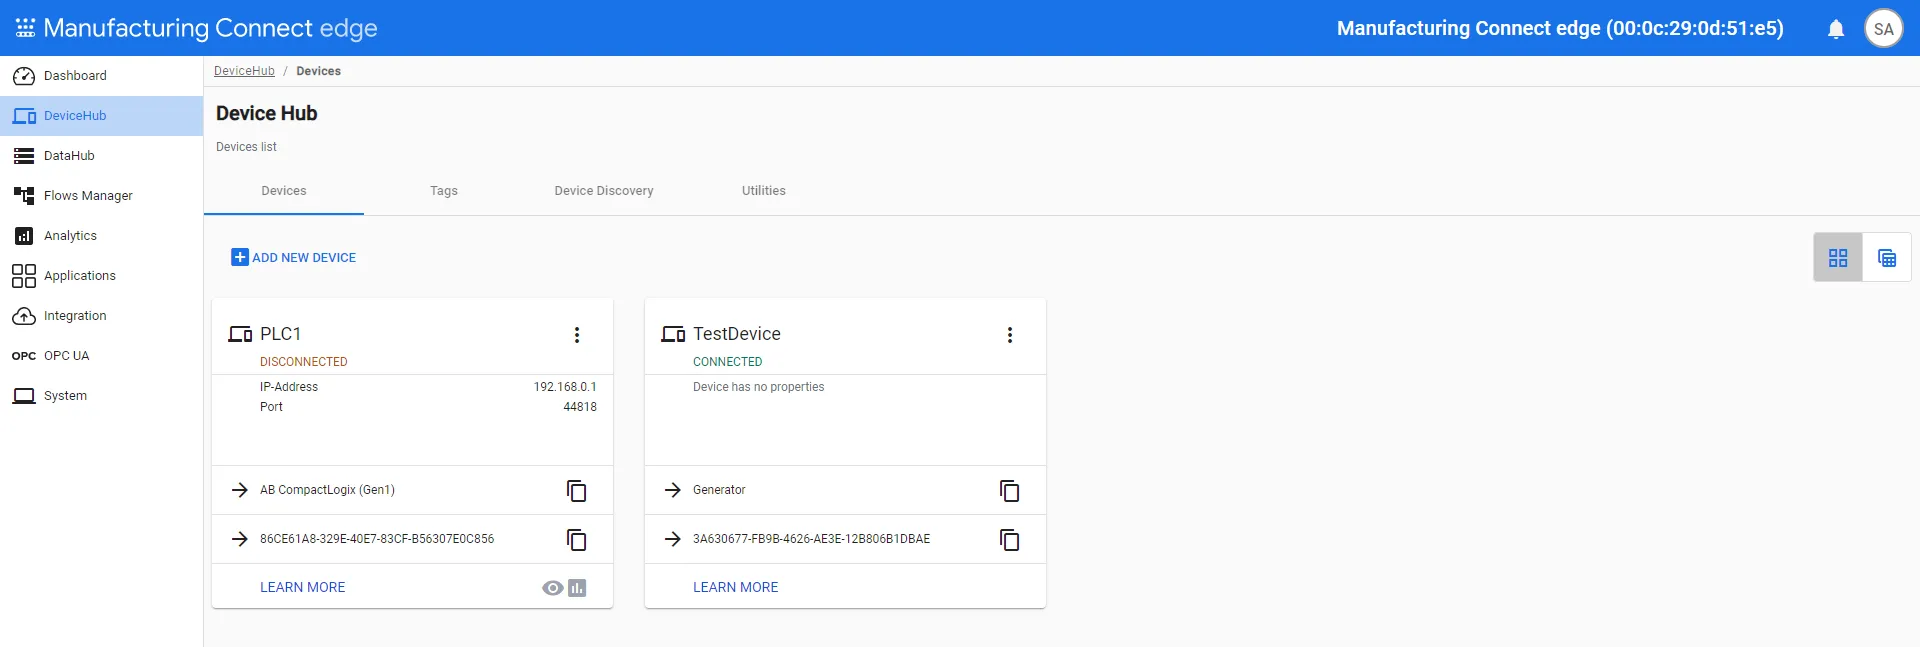Image resolution: width=1920 pixels, height=647 pixels.
Task: Copy AB CompactLogix (Gen1) driver name
Action: pyautogui.click(x=577, y=491)
